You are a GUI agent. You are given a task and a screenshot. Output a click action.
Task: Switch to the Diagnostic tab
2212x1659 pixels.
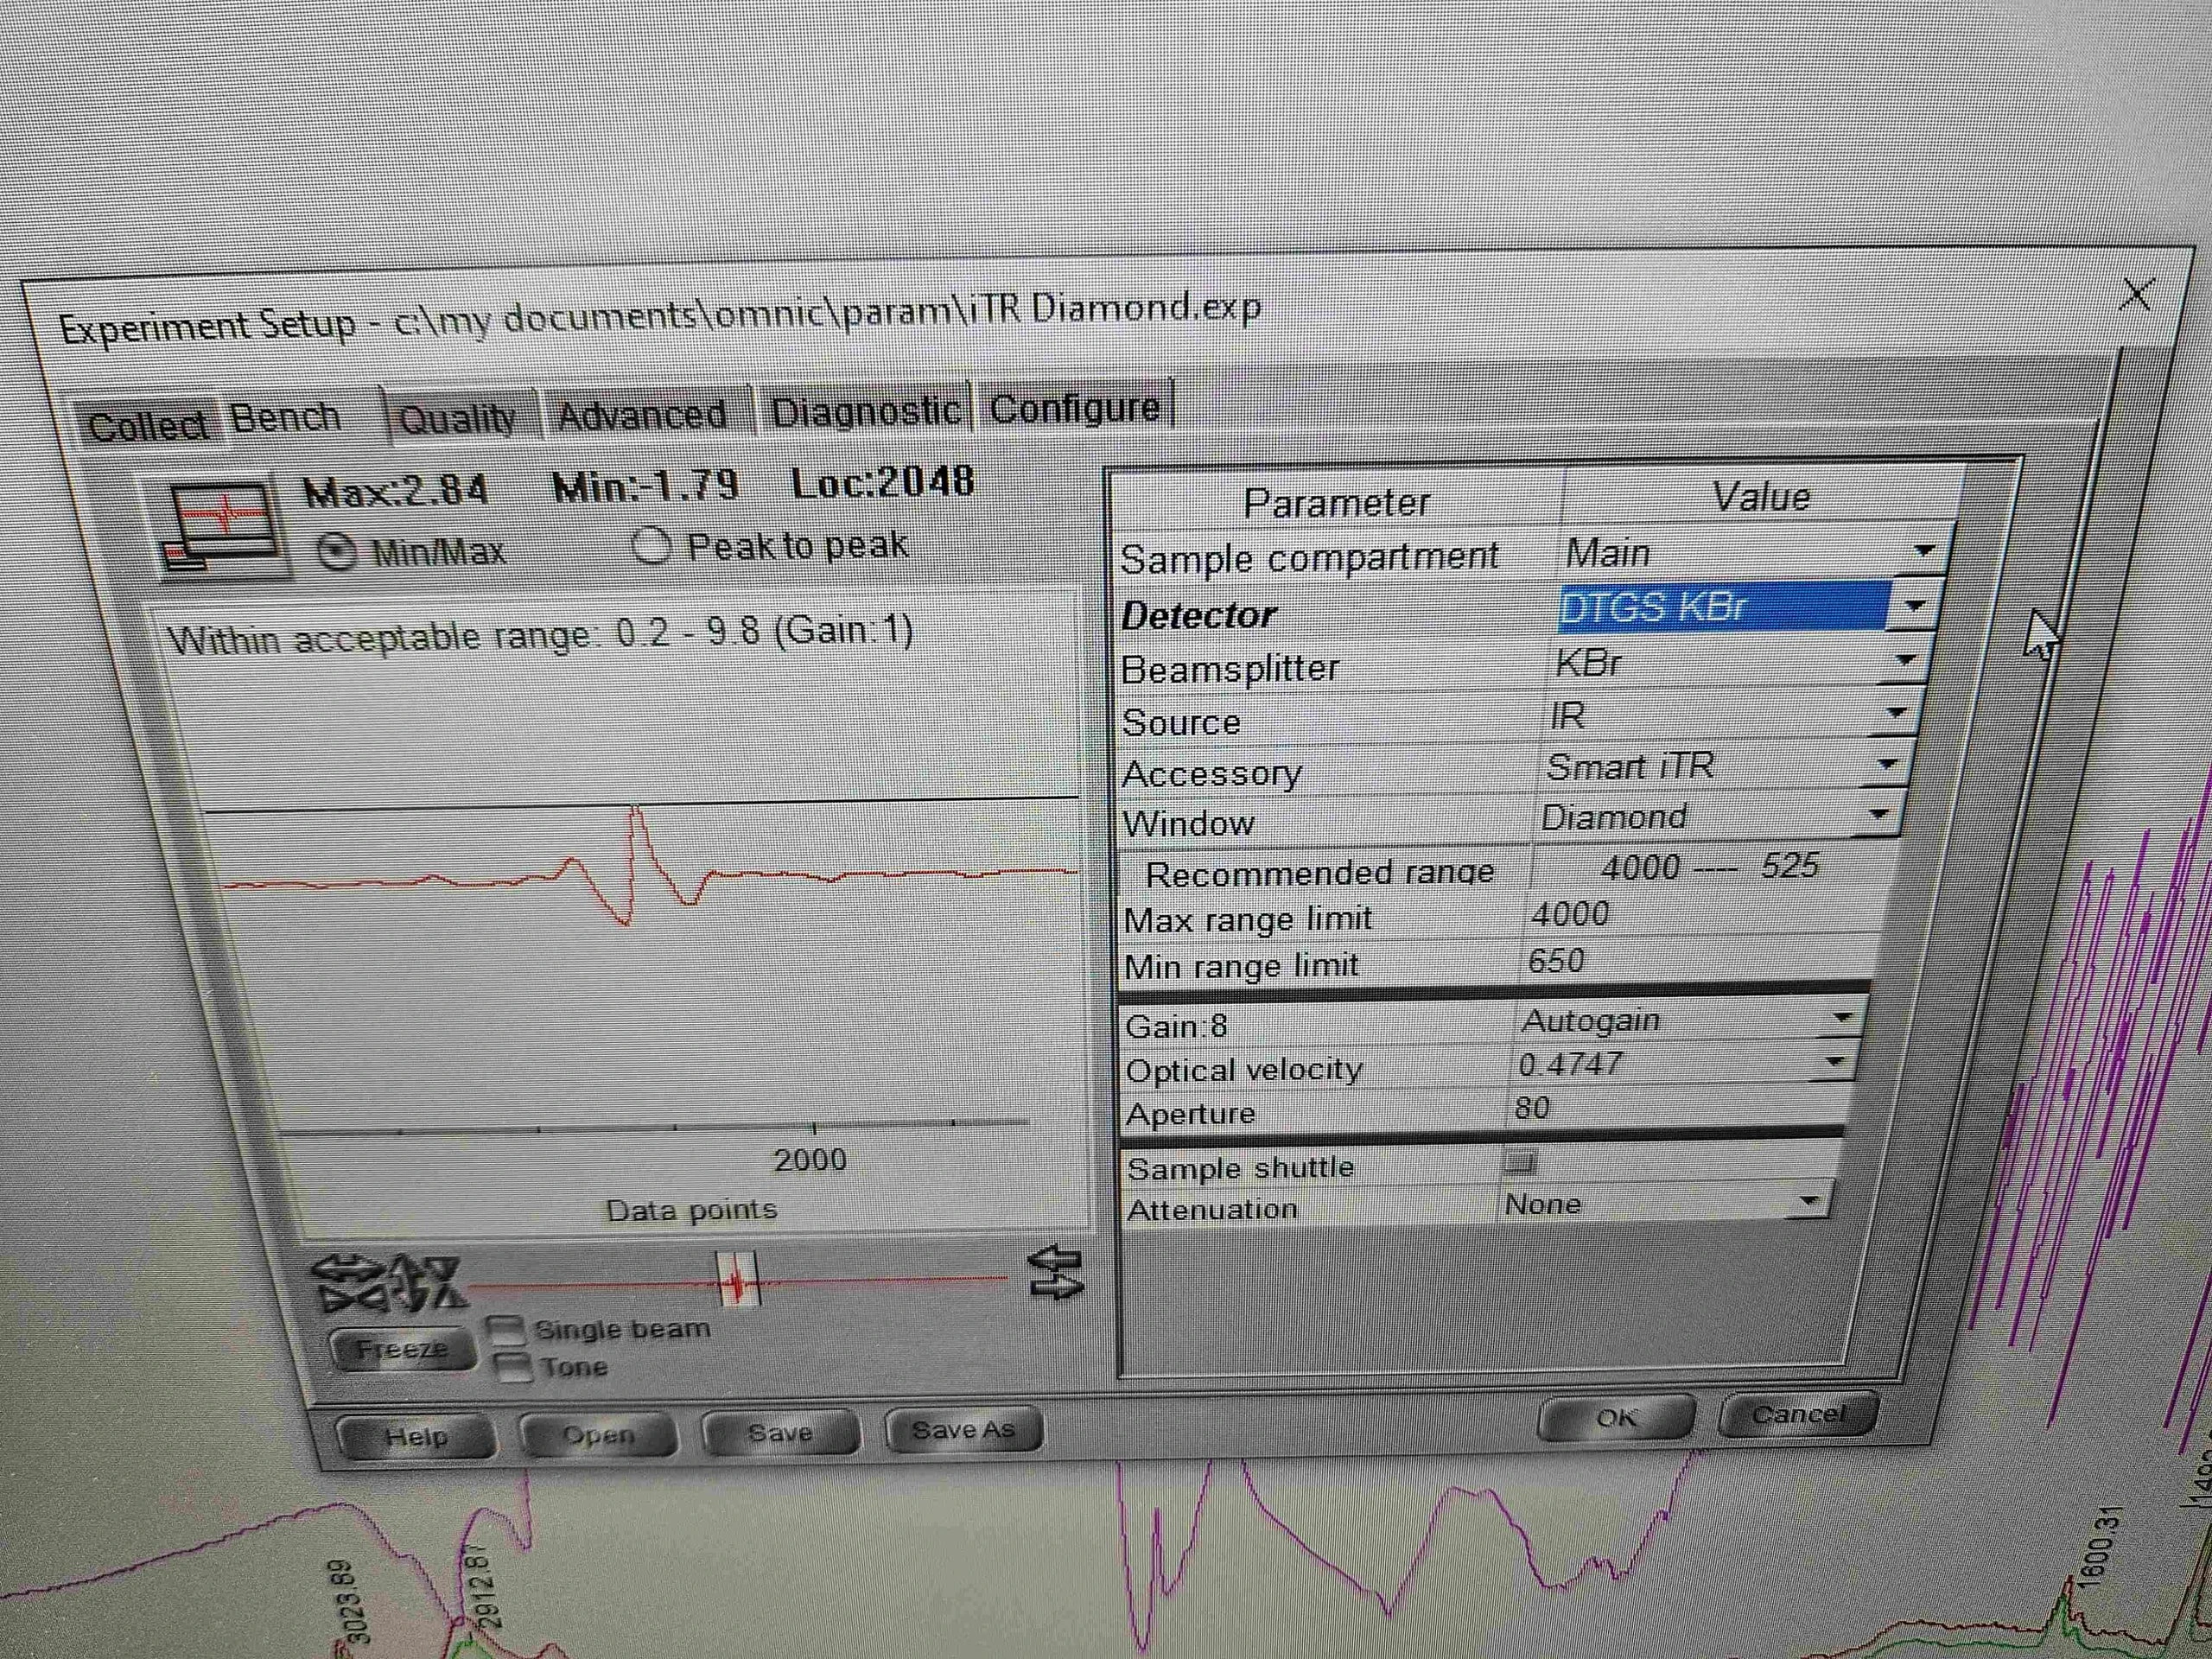865,411
